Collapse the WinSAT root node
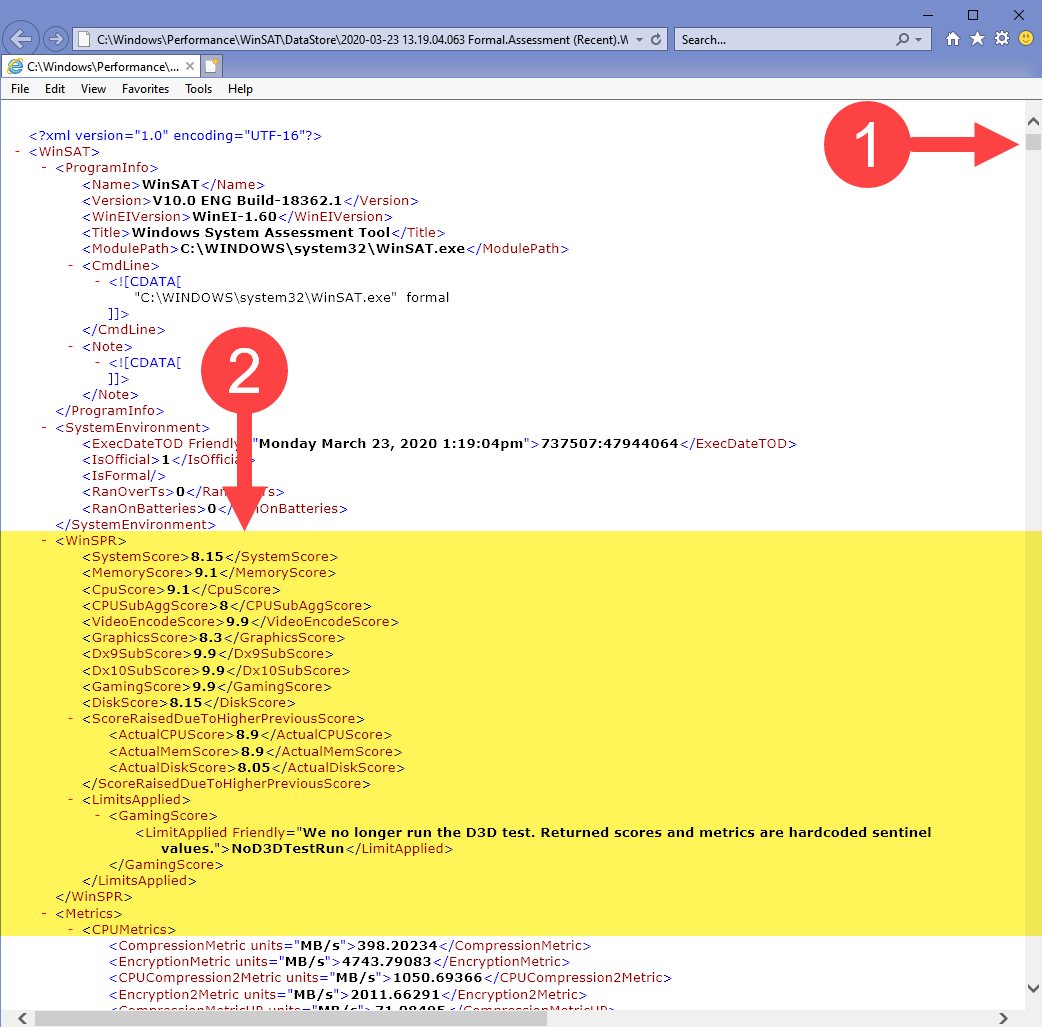Image resolution: width=1042 pixels, height=1027 pixels. (17, 152)
